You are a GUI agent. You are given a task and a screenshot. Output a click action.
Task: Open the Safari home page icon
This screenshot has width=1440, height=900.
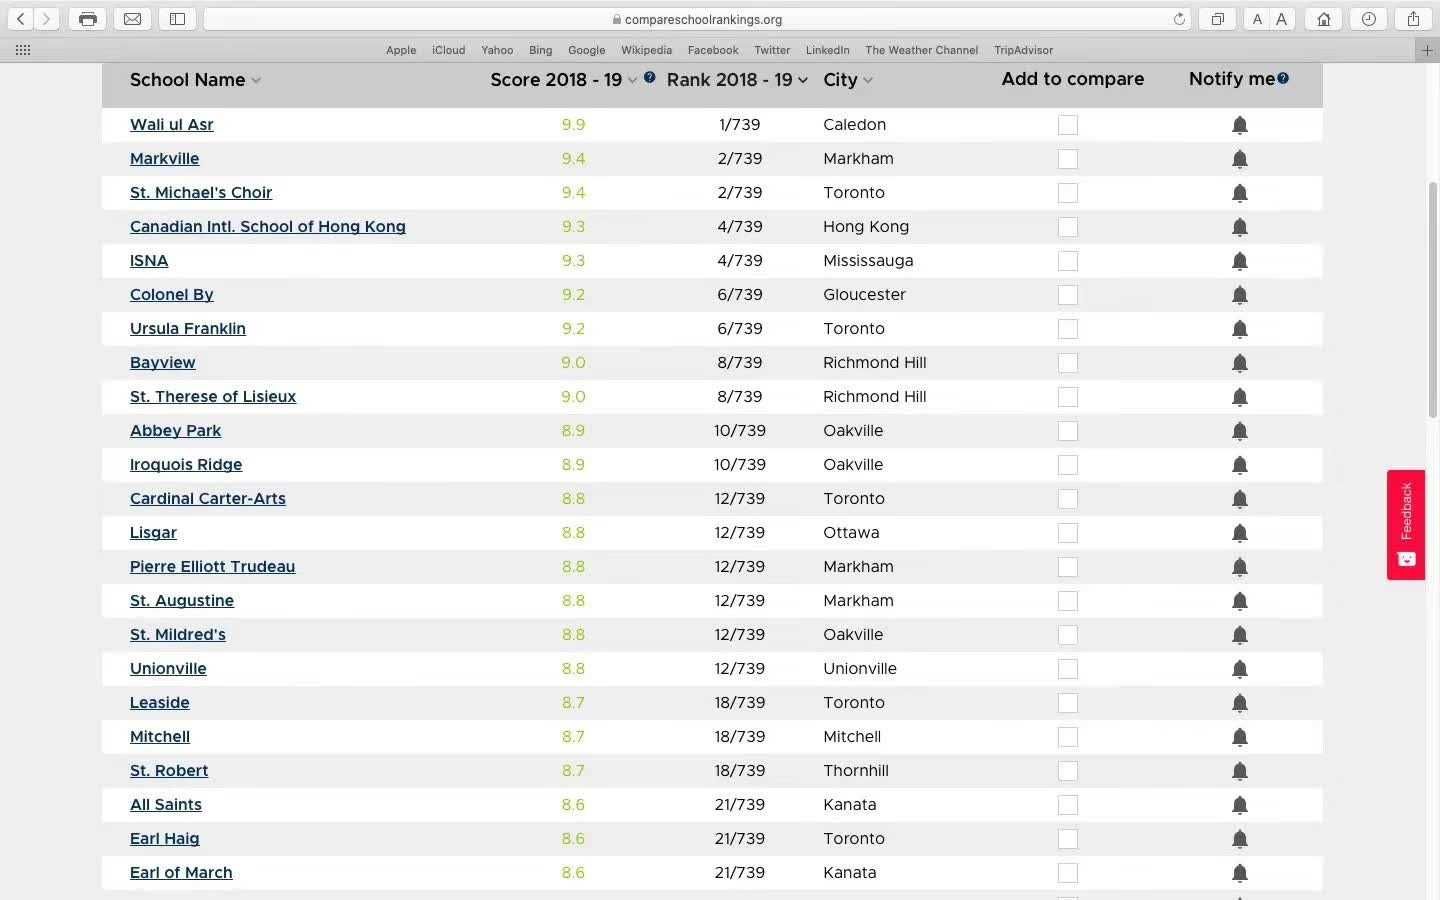click(x=1324, y=19)
